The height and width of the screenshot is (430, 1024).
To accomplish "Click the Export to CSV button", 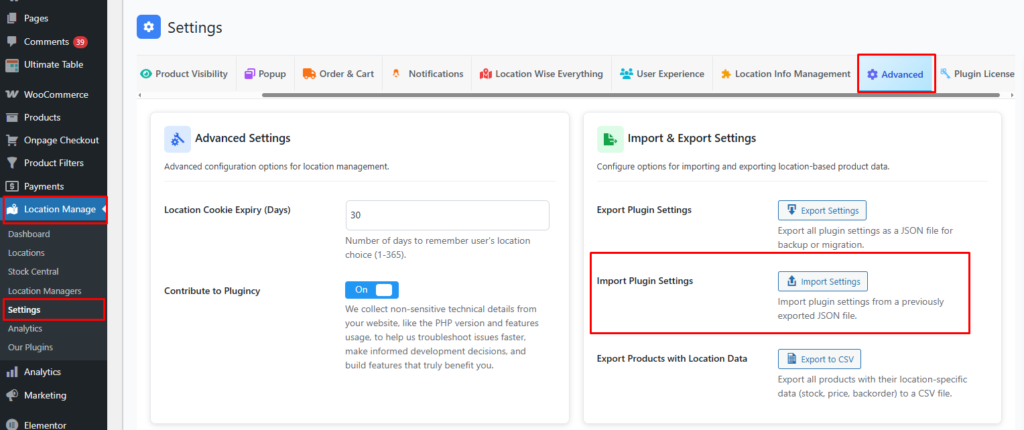I will tap(819, 359).
